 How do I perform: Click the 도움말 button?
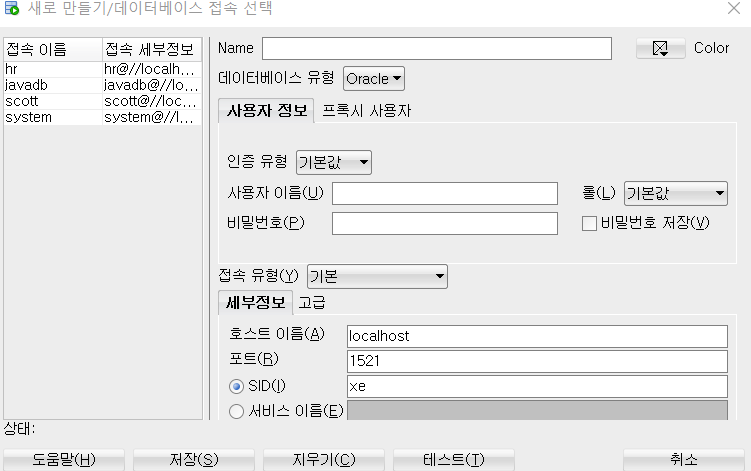pos(64,460)
